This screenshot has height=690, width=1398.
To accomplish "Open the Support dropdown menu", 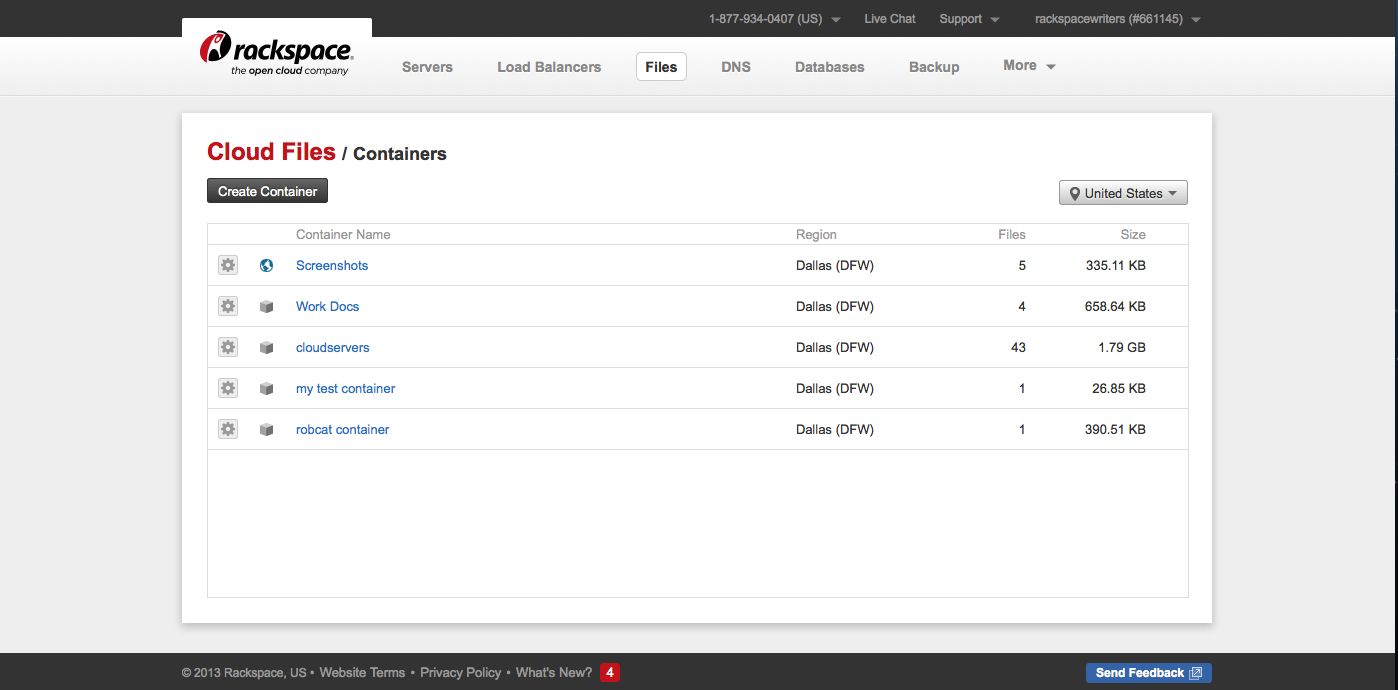I will point(968,18).
